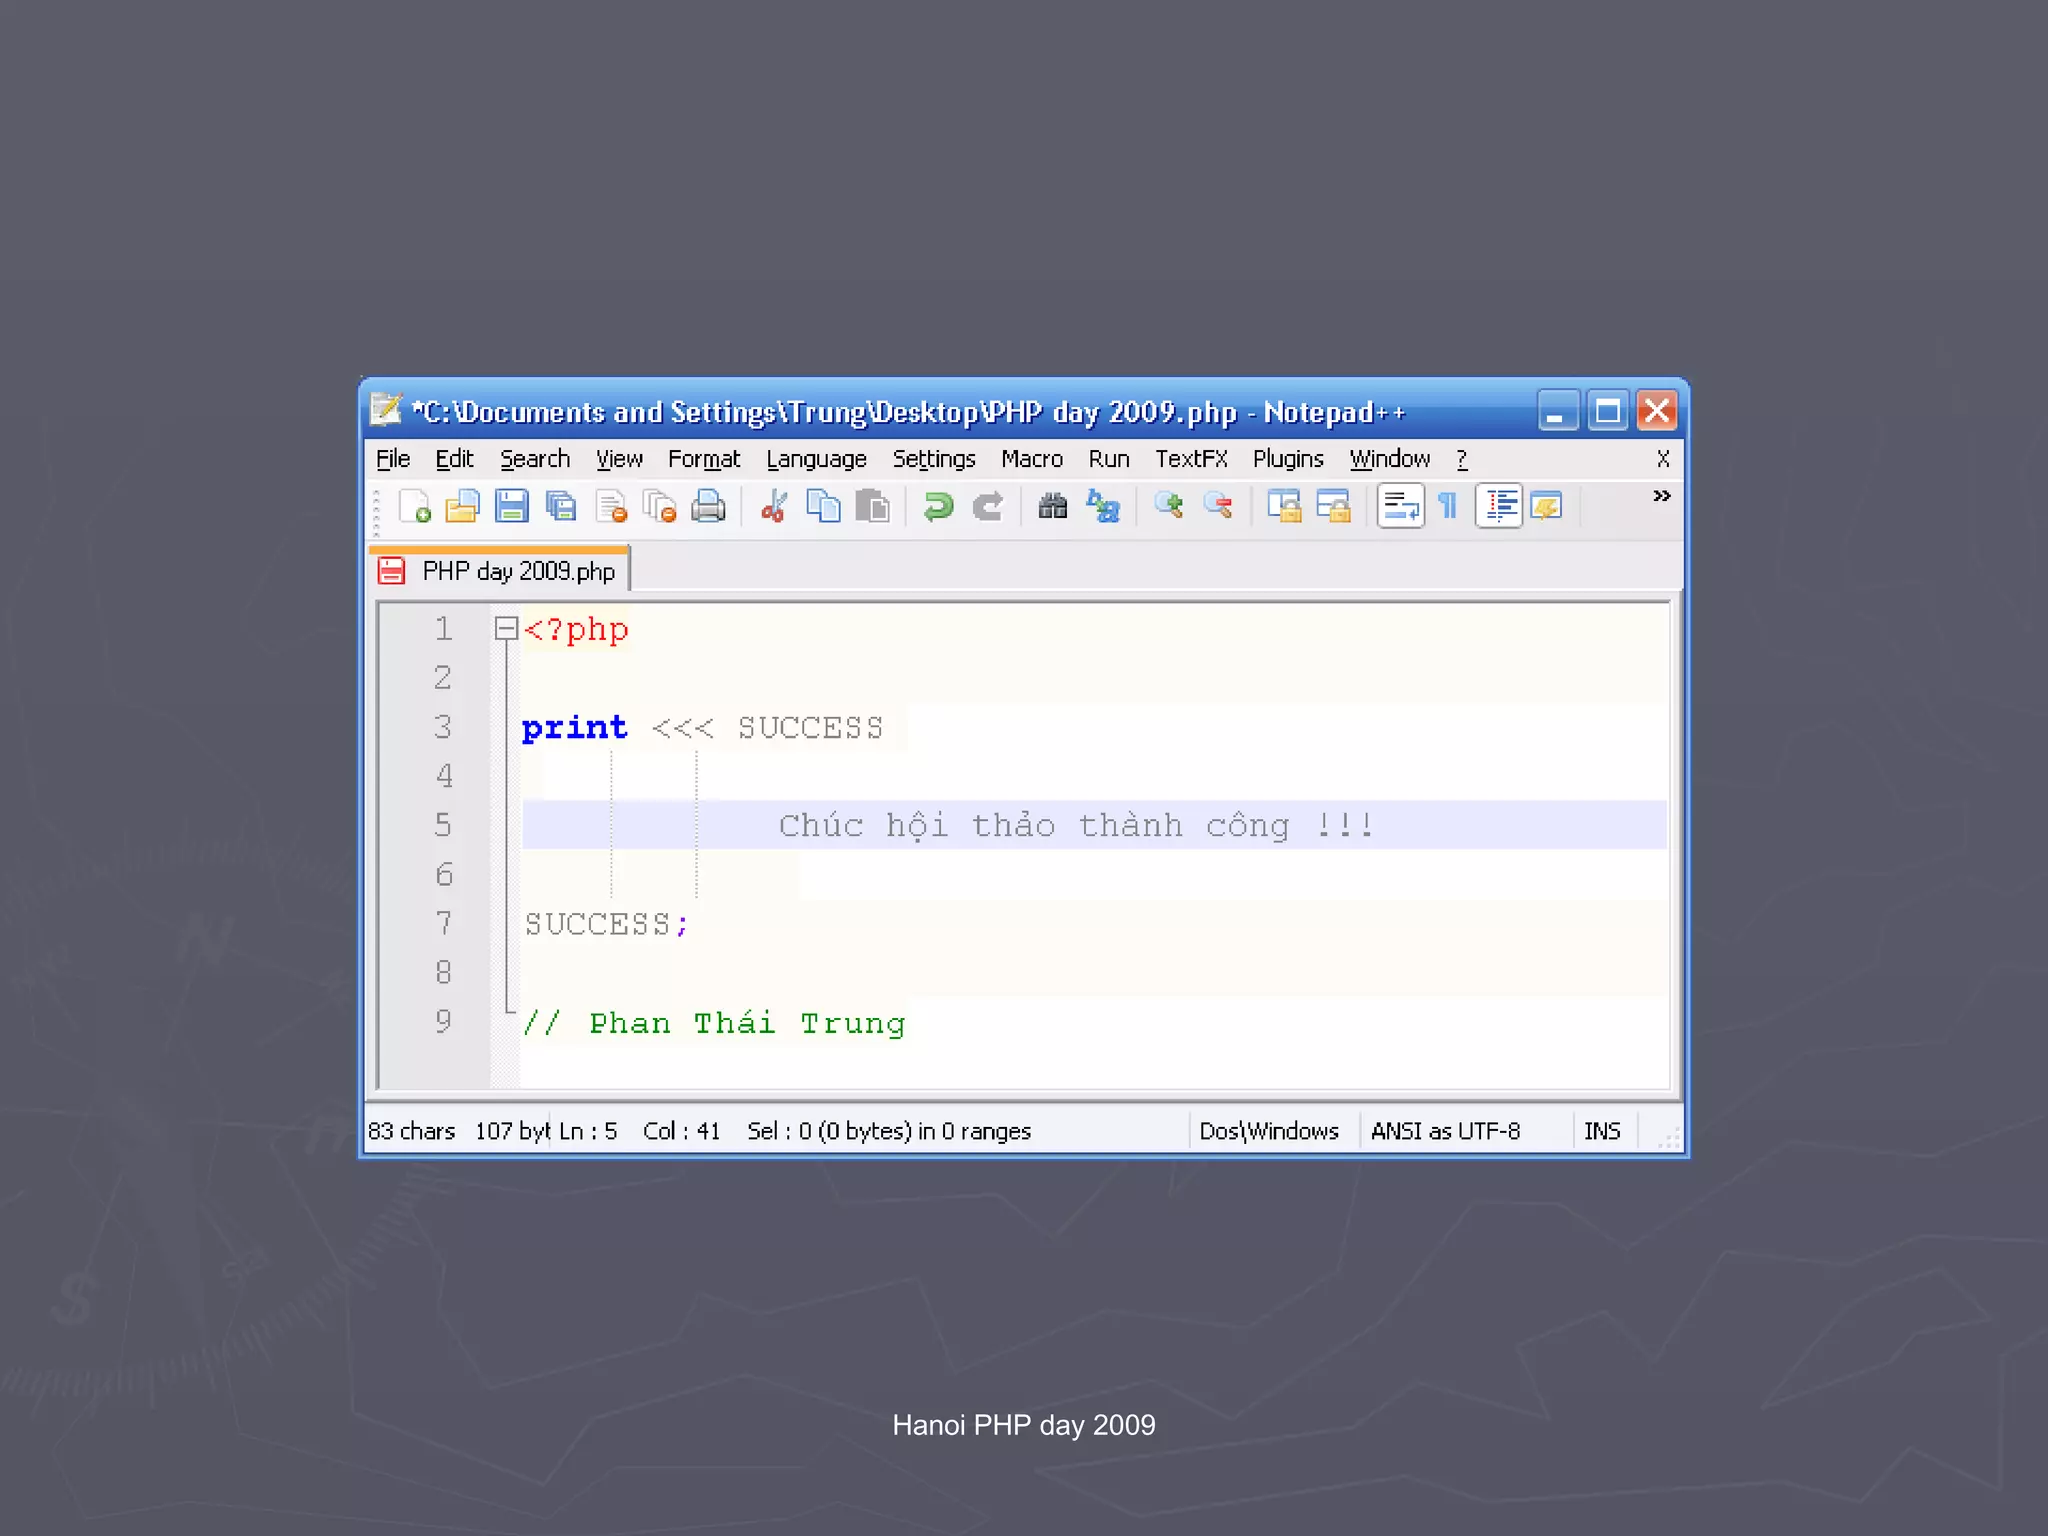
Task: Close document with menu bar X button
Action: click(1662, 459)
